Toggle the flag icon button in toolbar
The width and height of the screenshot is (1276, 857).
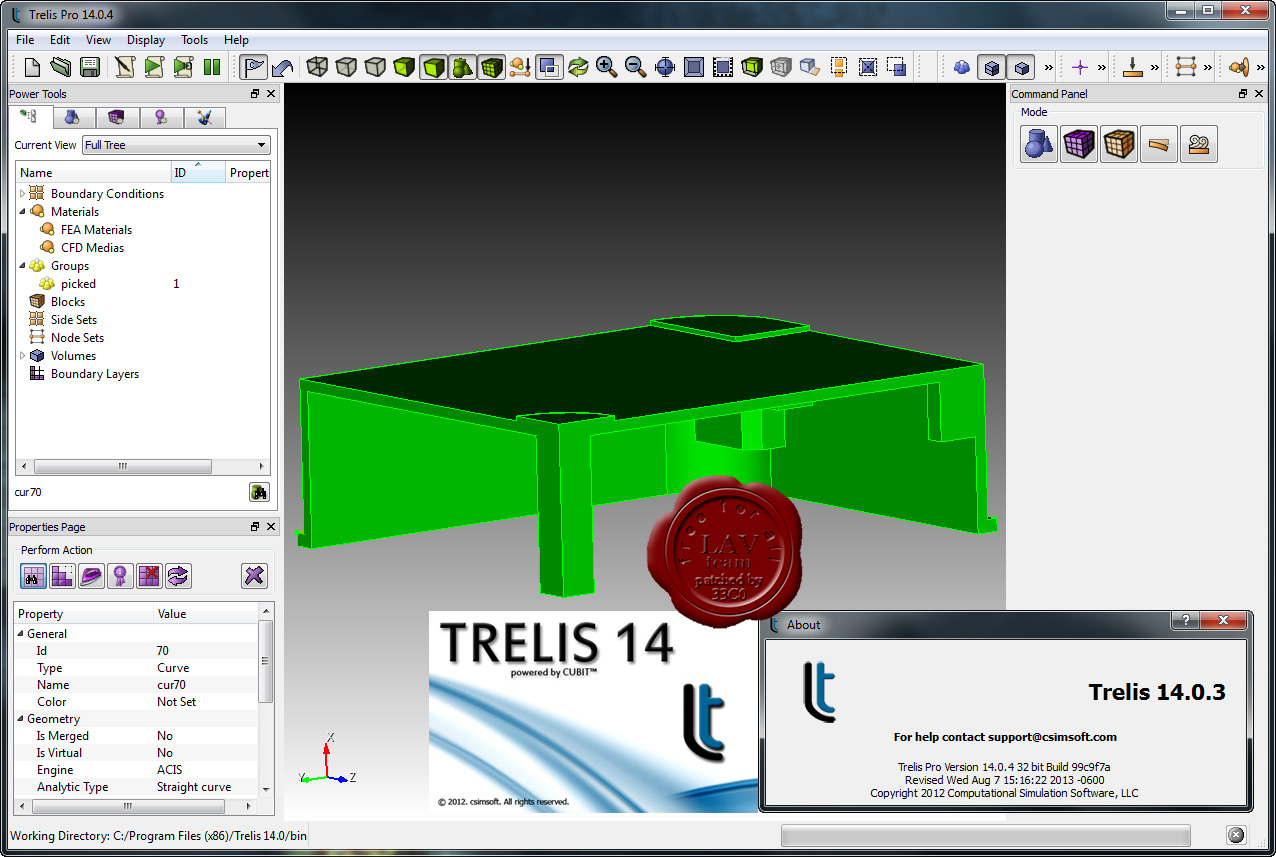[x=254, y=67]
